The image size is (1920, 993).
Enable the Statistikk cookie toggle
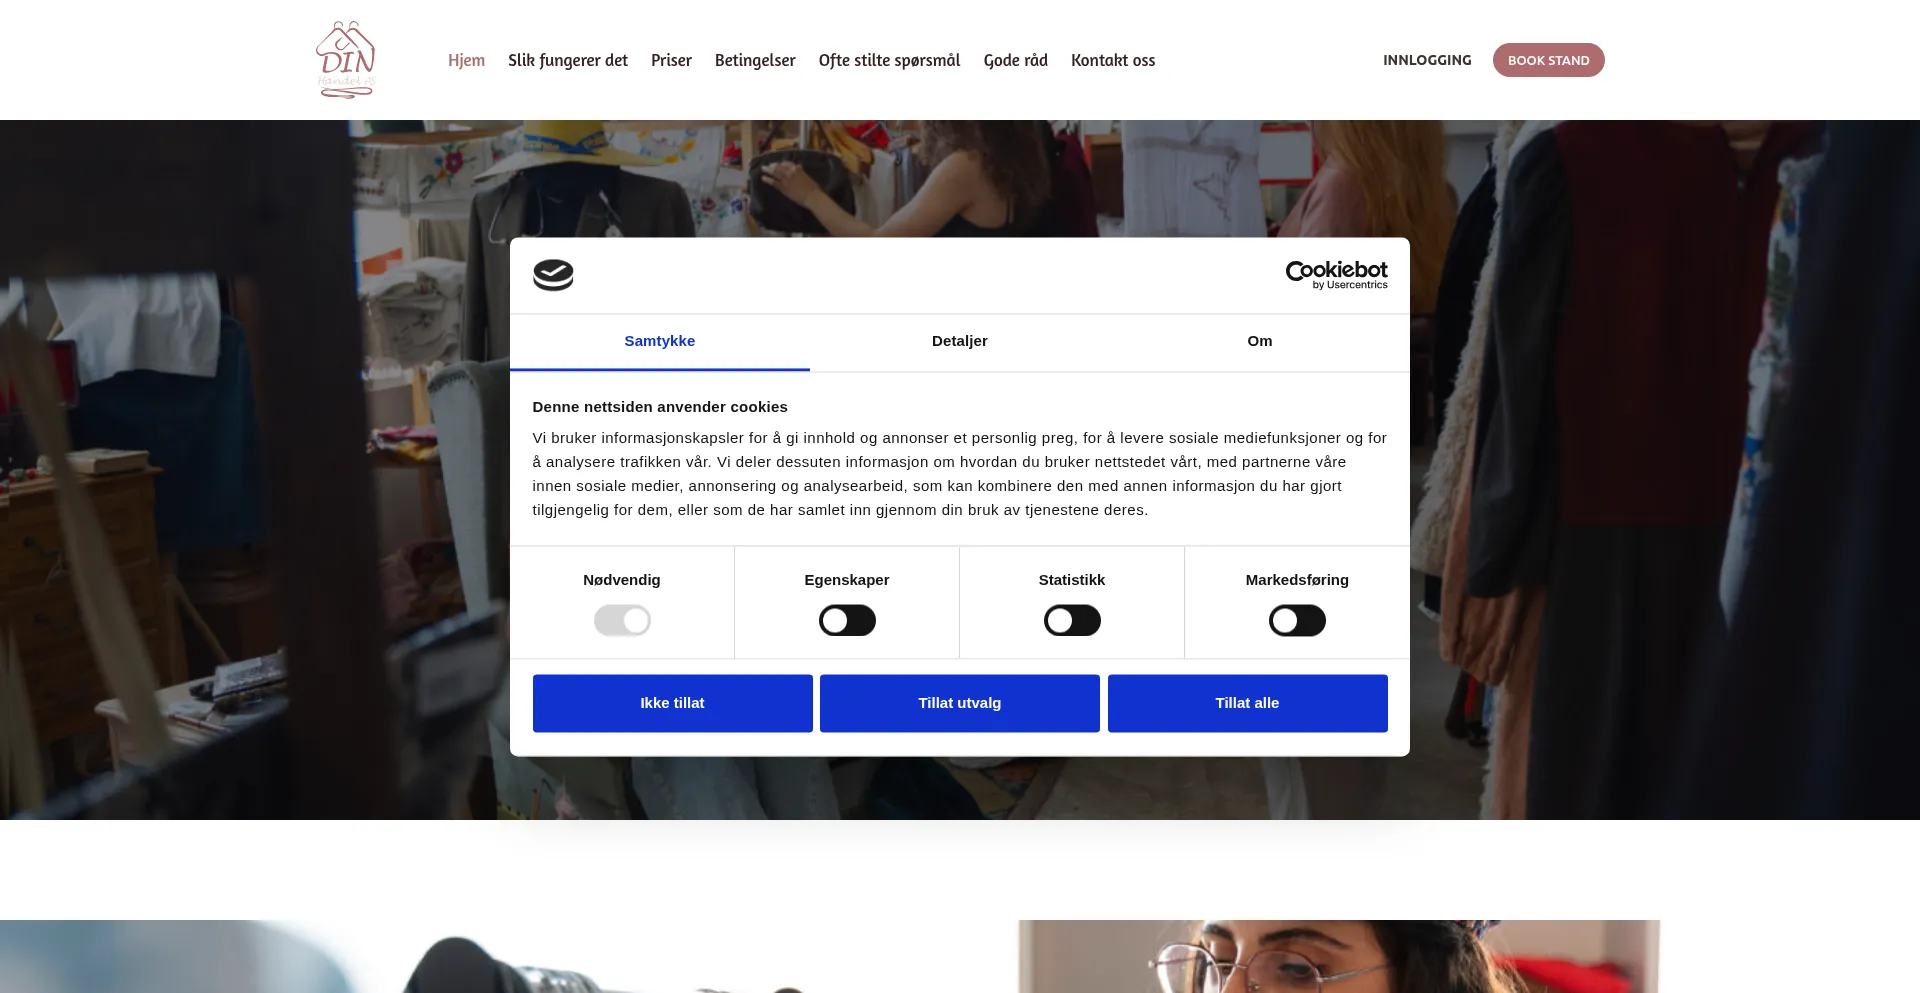click(x=1072, y=621)
